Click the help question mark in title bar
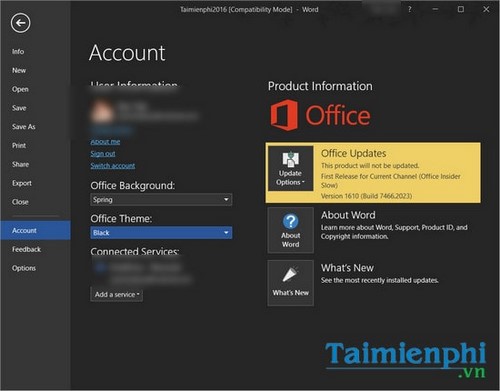Image resolution: width=500 pixels, height=391 pixels. tap(409, 9)
